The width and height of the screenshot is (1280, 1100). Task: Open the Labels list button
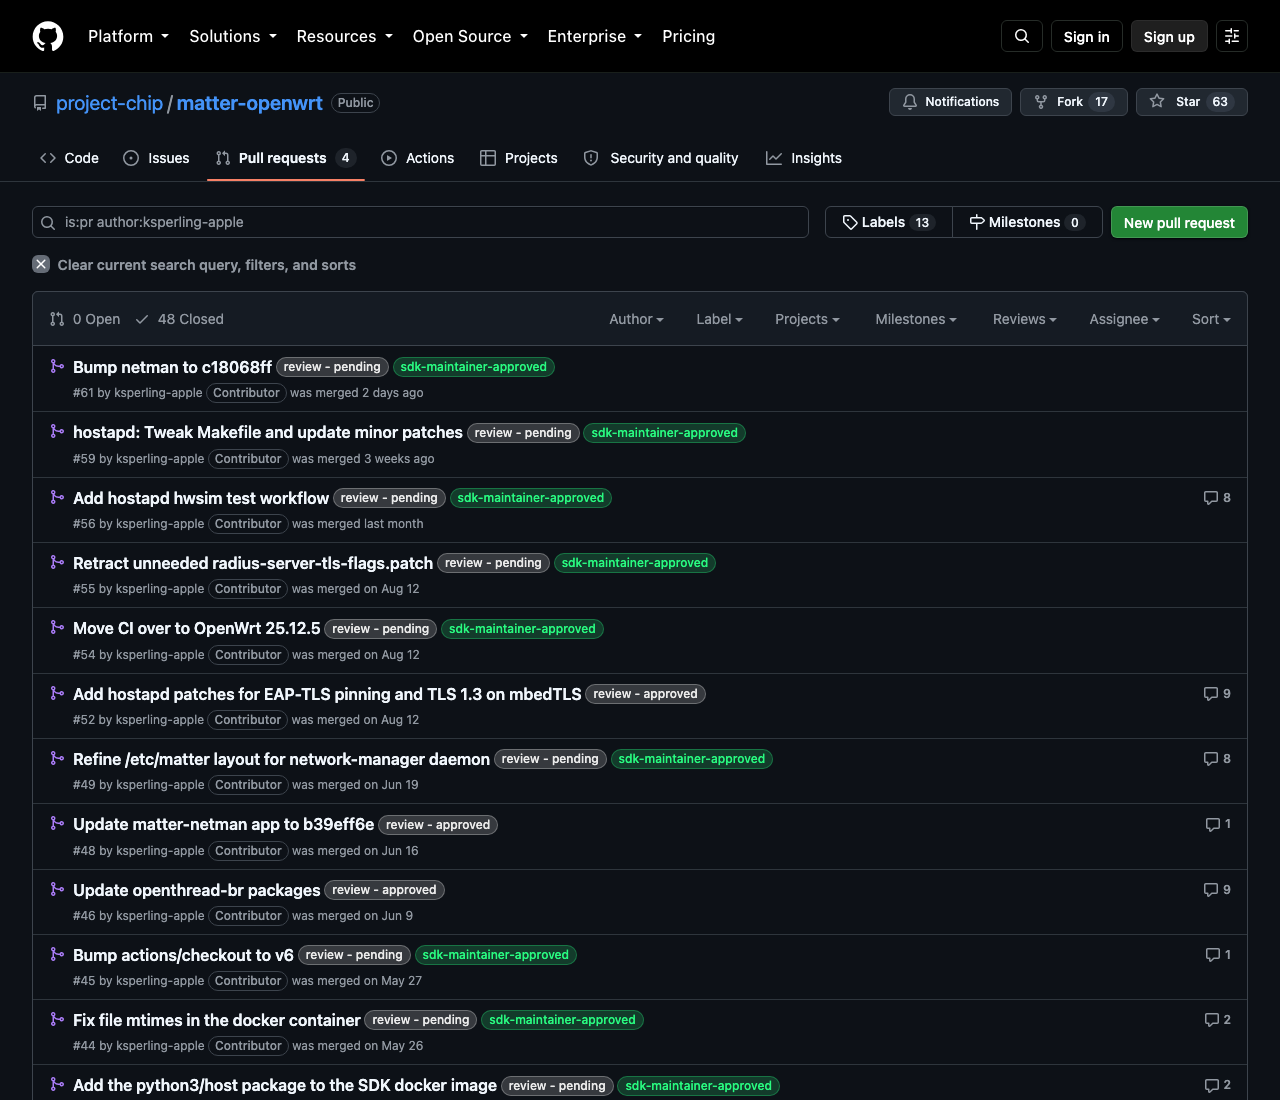coord(889,222)
